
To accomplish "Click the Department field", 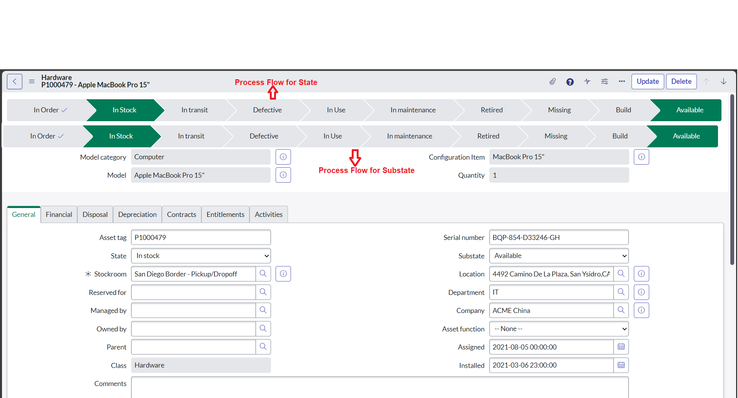I will pos(551,292).
